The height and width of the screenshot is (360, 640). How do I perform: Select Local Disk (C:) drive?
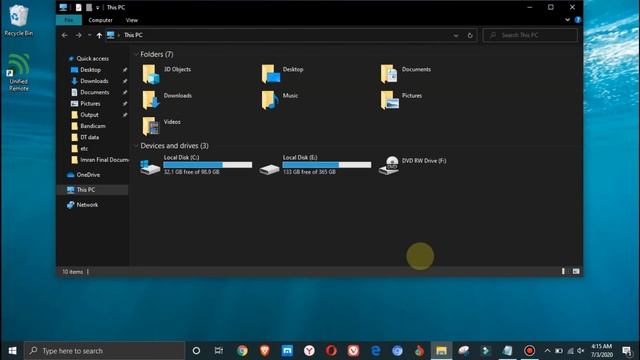tap(196, 165)
